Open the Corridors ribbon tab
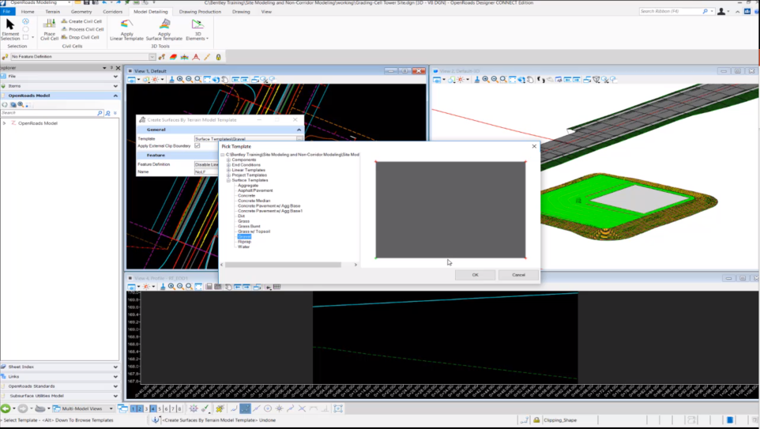 (x=112, y=11)
